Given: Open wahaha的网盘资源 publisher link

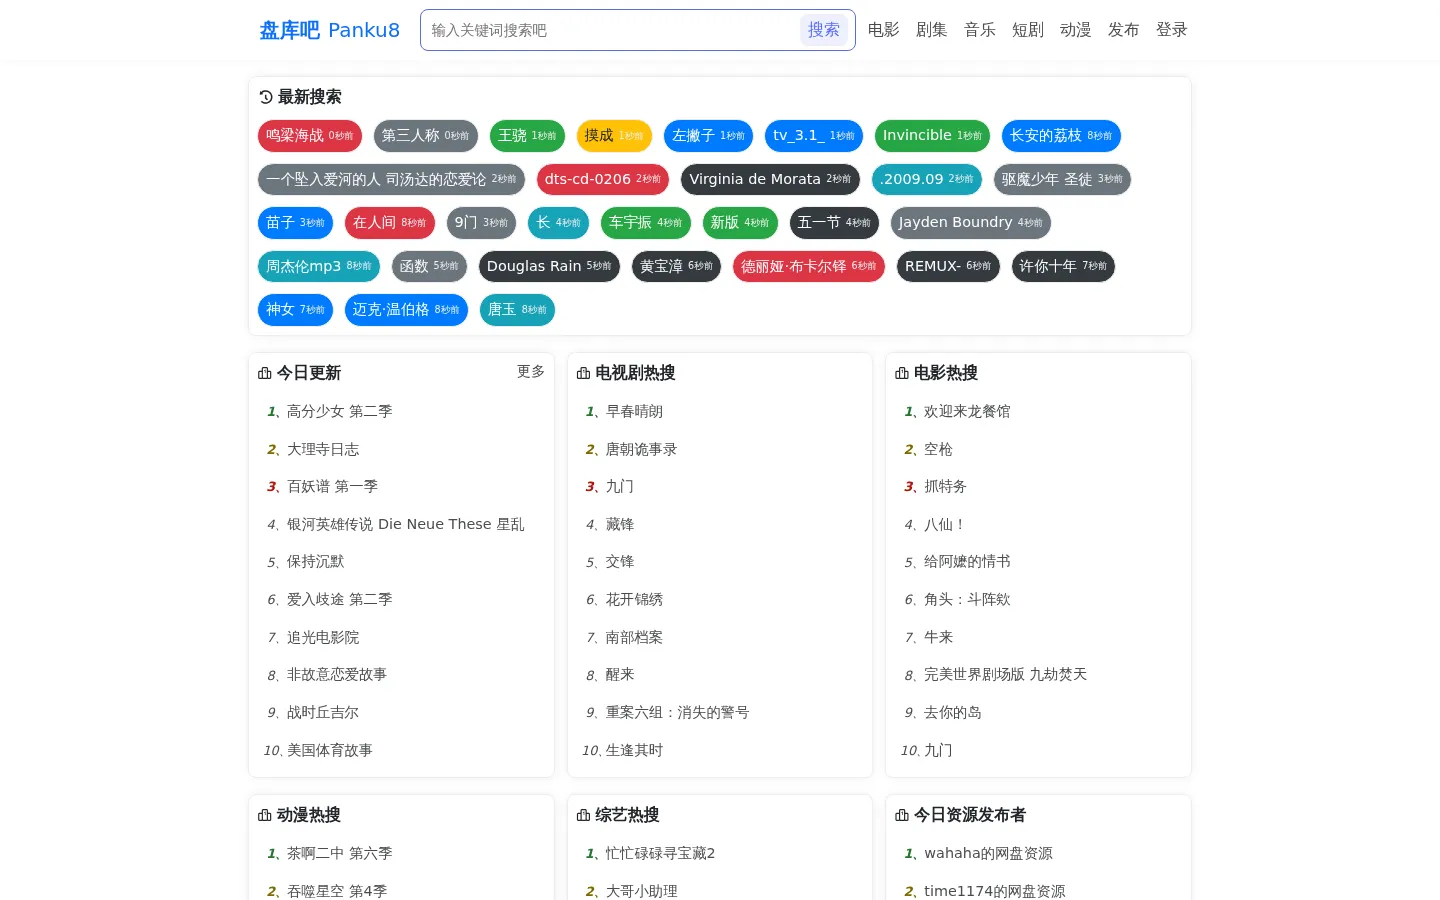Looking at the screenshot, I should pyautogui.click(x=988, y=853).
